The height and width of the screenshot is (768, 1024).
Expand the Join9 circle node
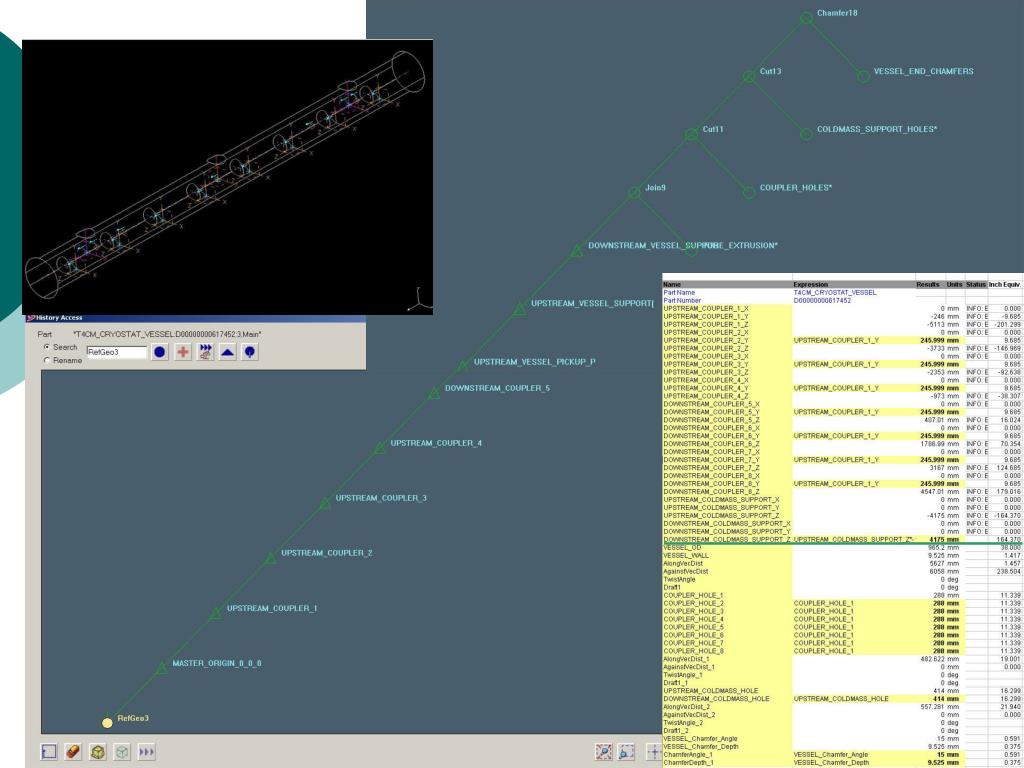tap(634, 192)
